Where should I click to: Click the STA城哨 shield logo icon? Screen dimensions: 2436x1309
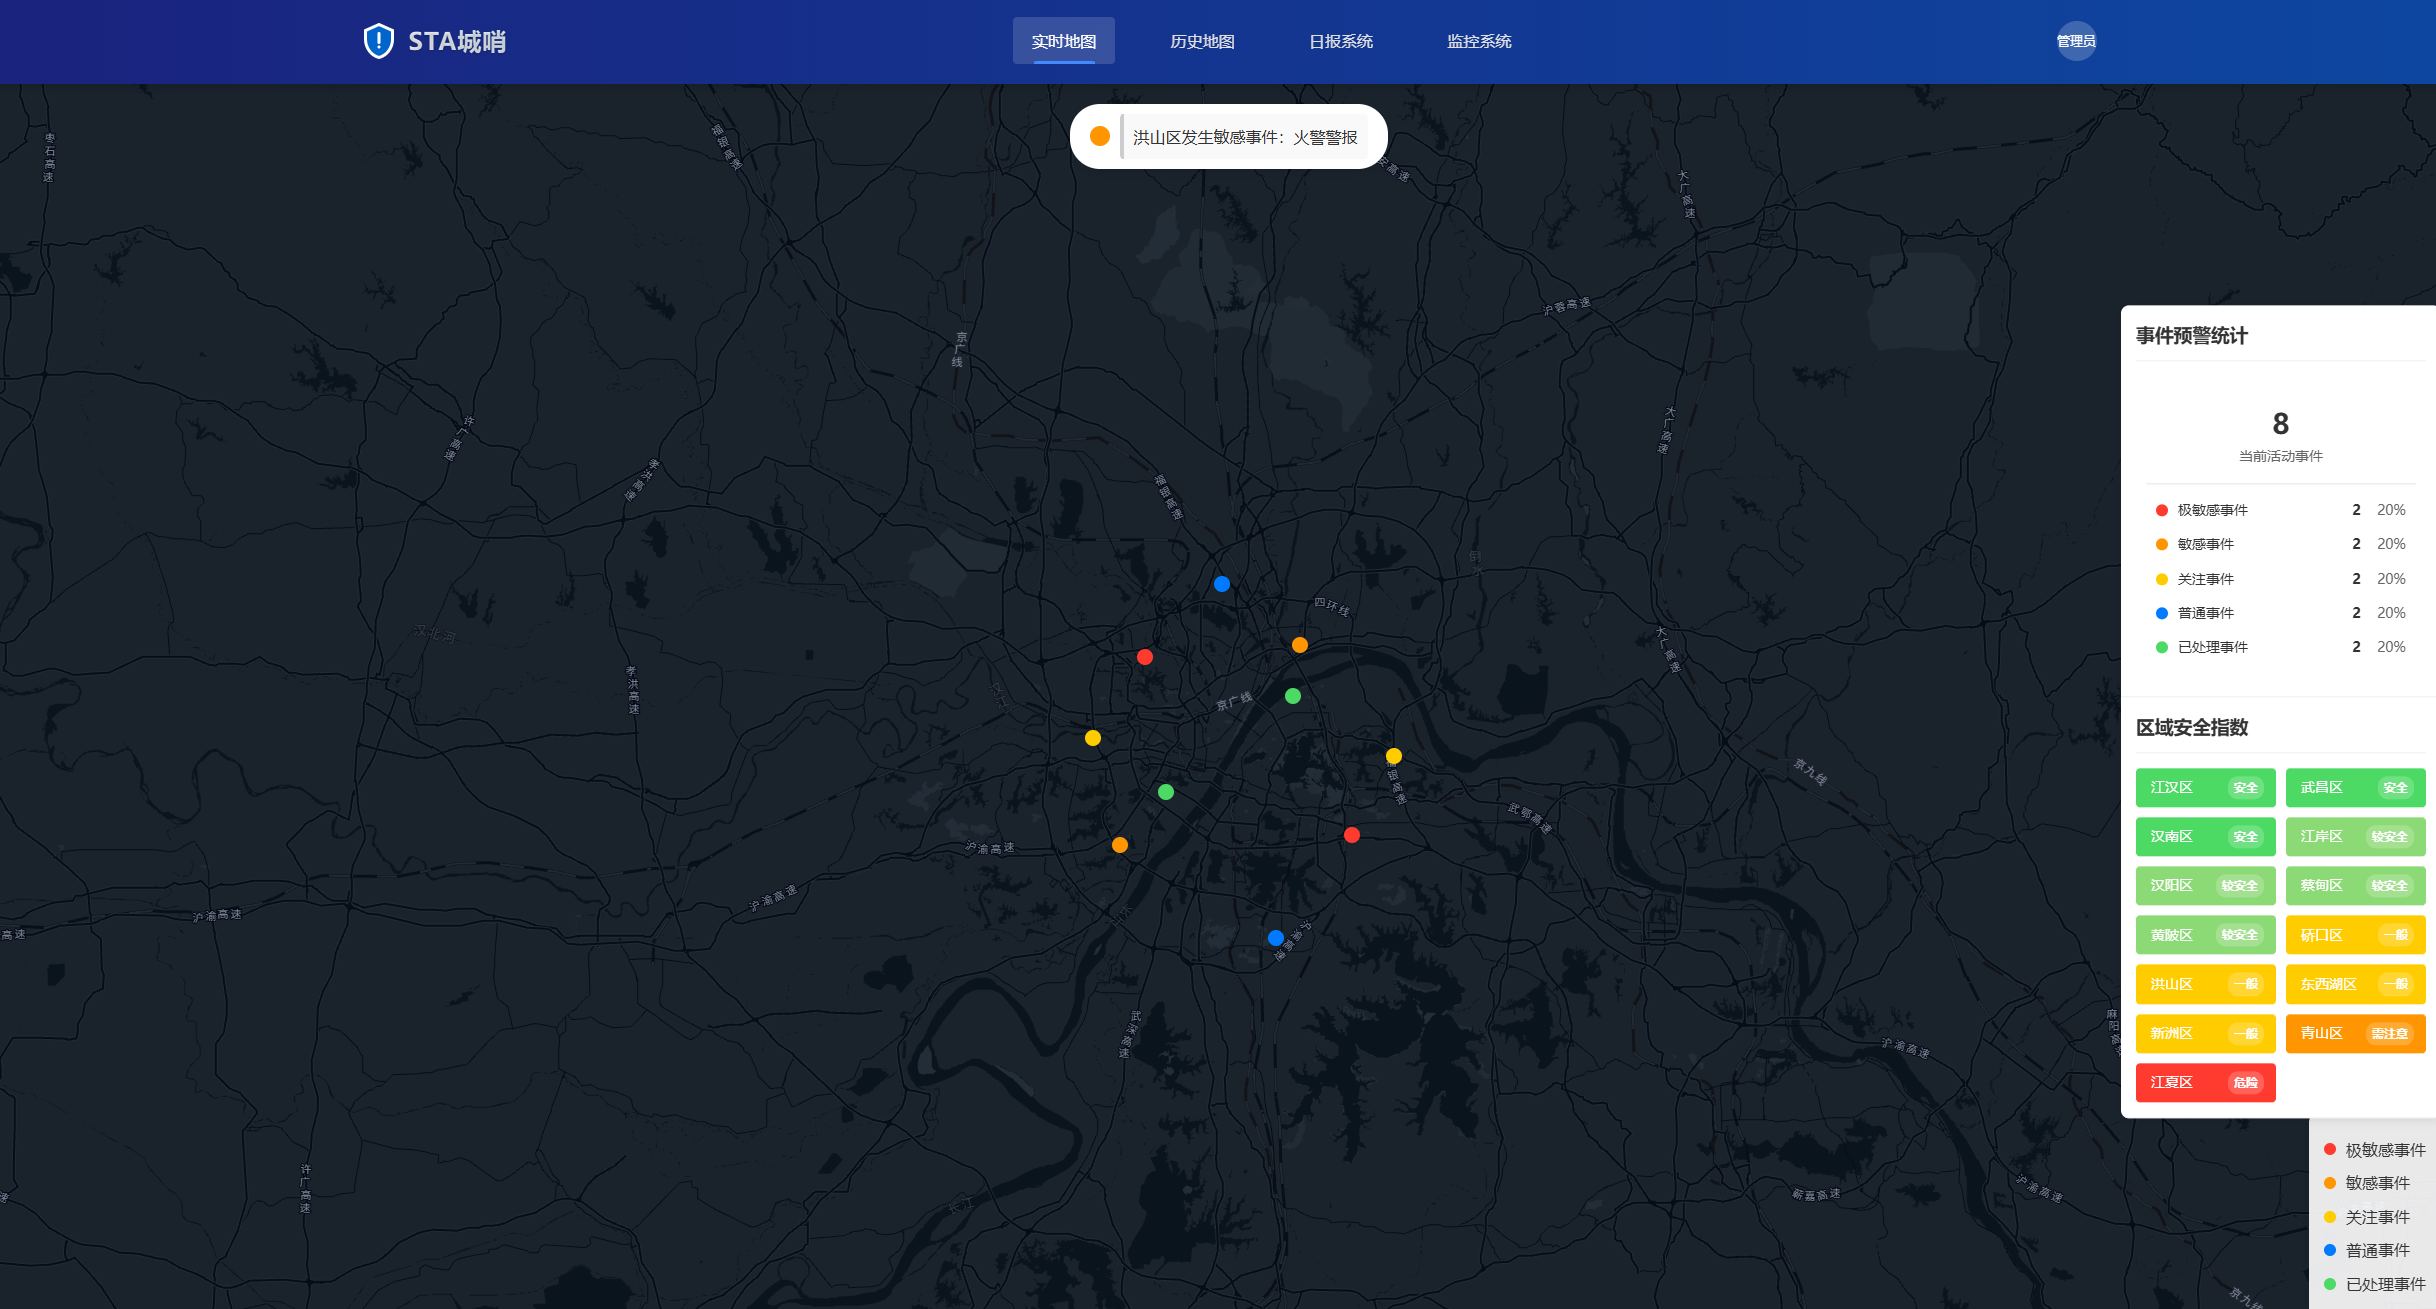point(379,41)
